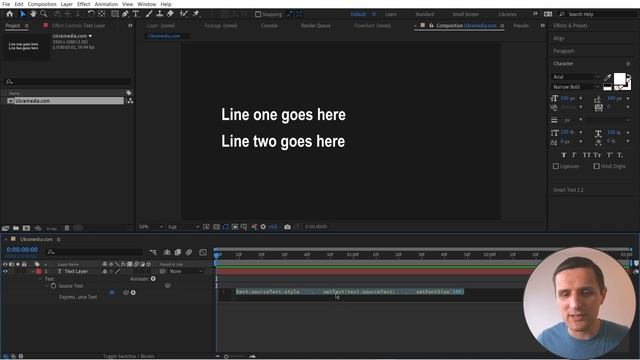The height and width of the screenshot is (360, 640).
Task: Switch to Effect Controls Text Layer tab
Action: click(78, 25)
